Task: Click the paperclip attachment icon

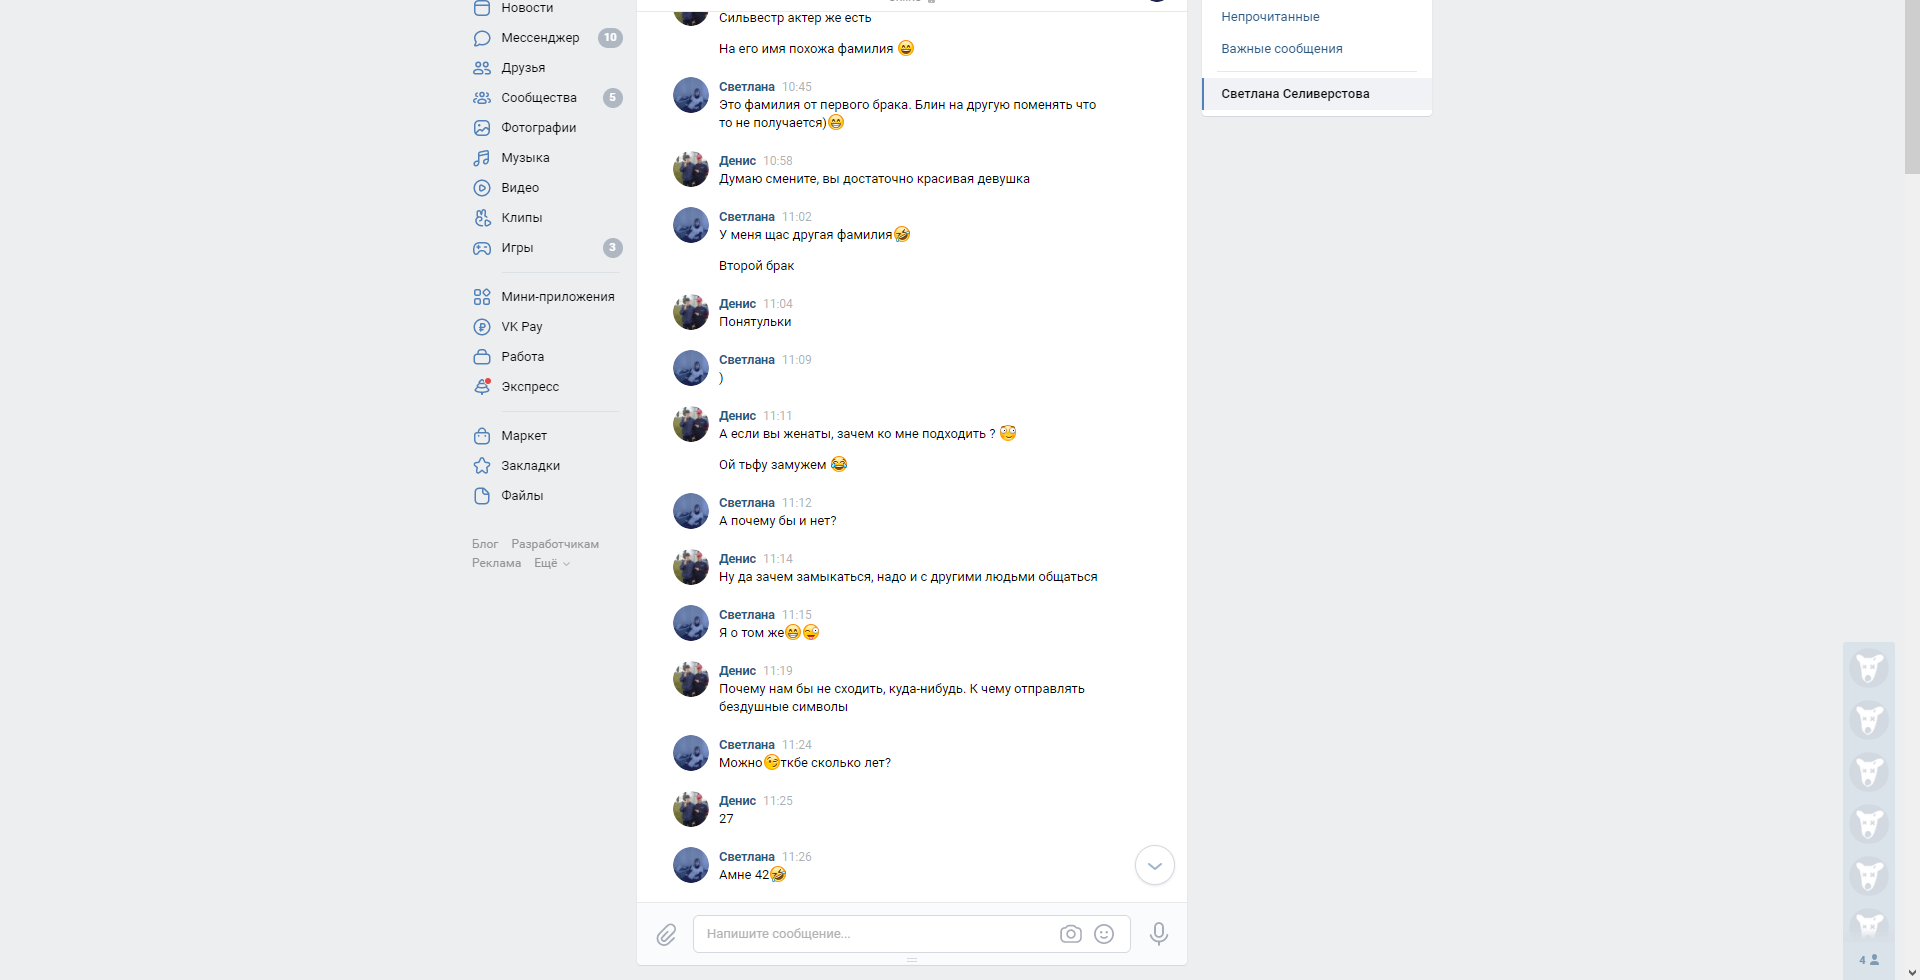Action: pyautogui.click(x=666, y=934)
